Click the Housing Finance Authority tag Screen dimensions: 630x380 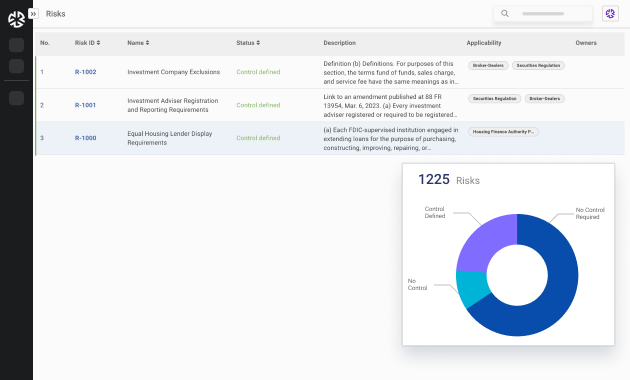(x=503, y=131)
